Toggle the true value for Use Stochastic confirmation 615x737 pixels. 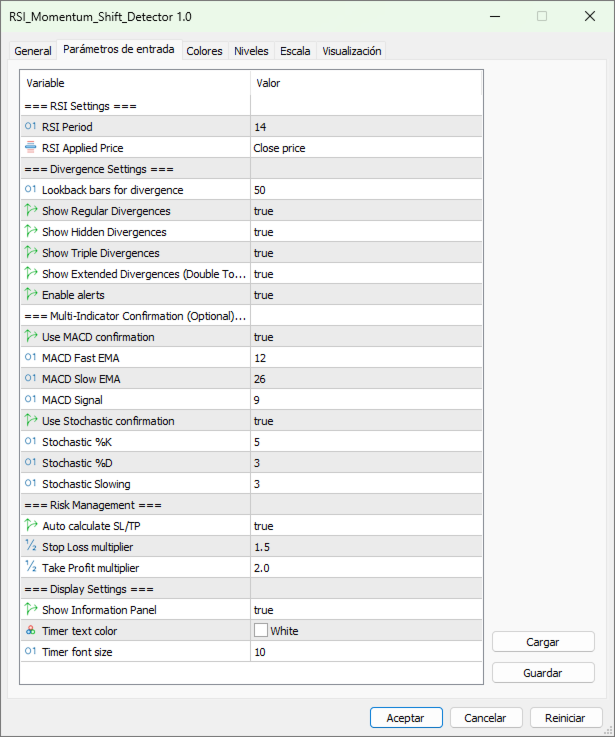pyautogui.click(x=366, y=421)
